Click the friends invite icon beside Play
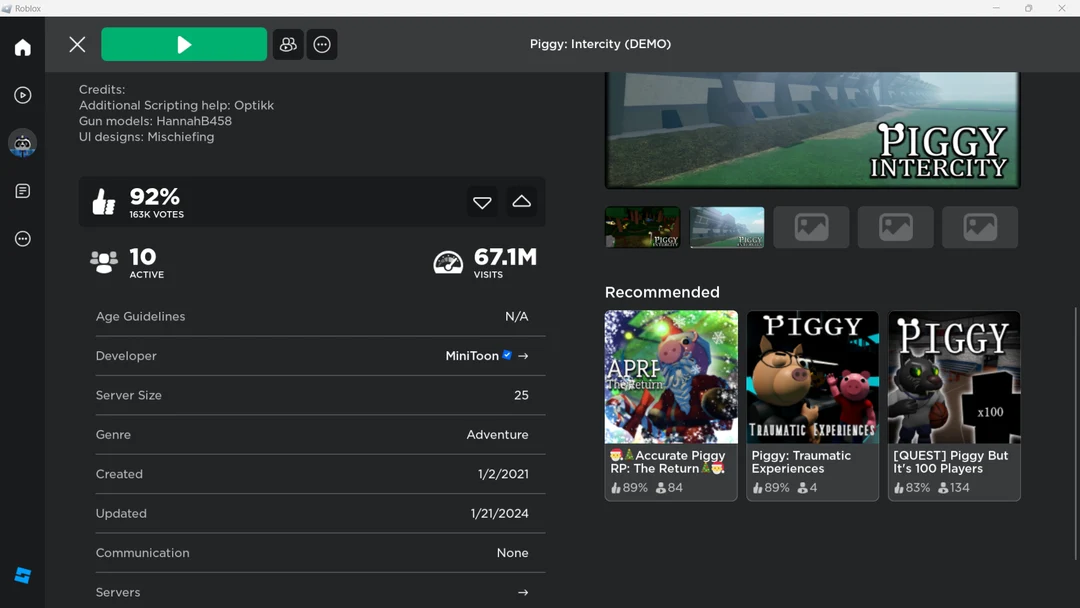This screenshot has height=608, width=1080. coord(288,44)
